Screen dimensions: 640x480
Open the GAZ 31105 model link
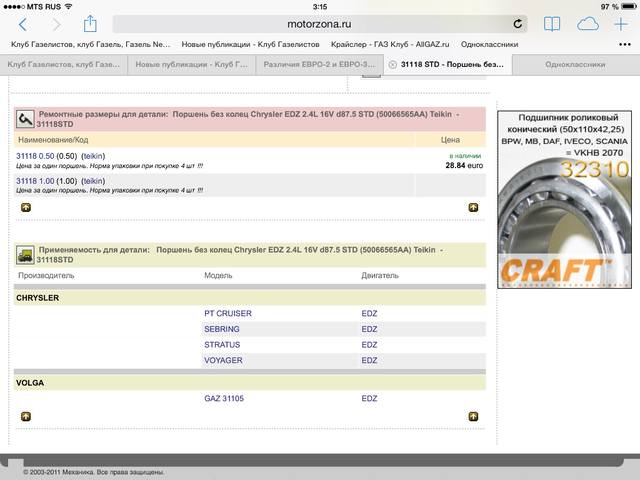point(224,398)
